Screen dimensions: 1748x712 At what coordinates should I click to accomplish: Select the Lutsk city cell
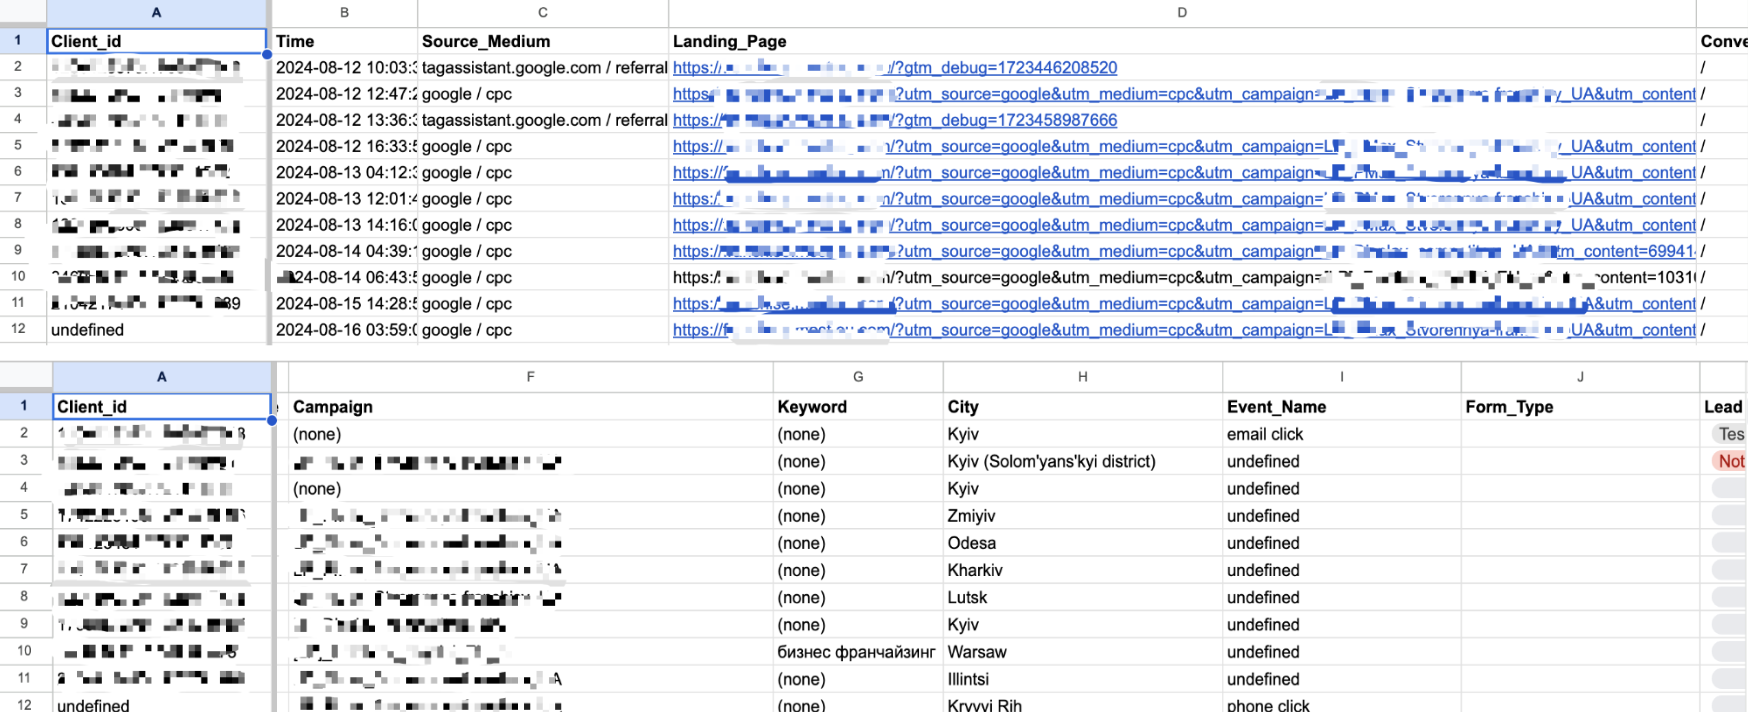[x=1082, y=597]
